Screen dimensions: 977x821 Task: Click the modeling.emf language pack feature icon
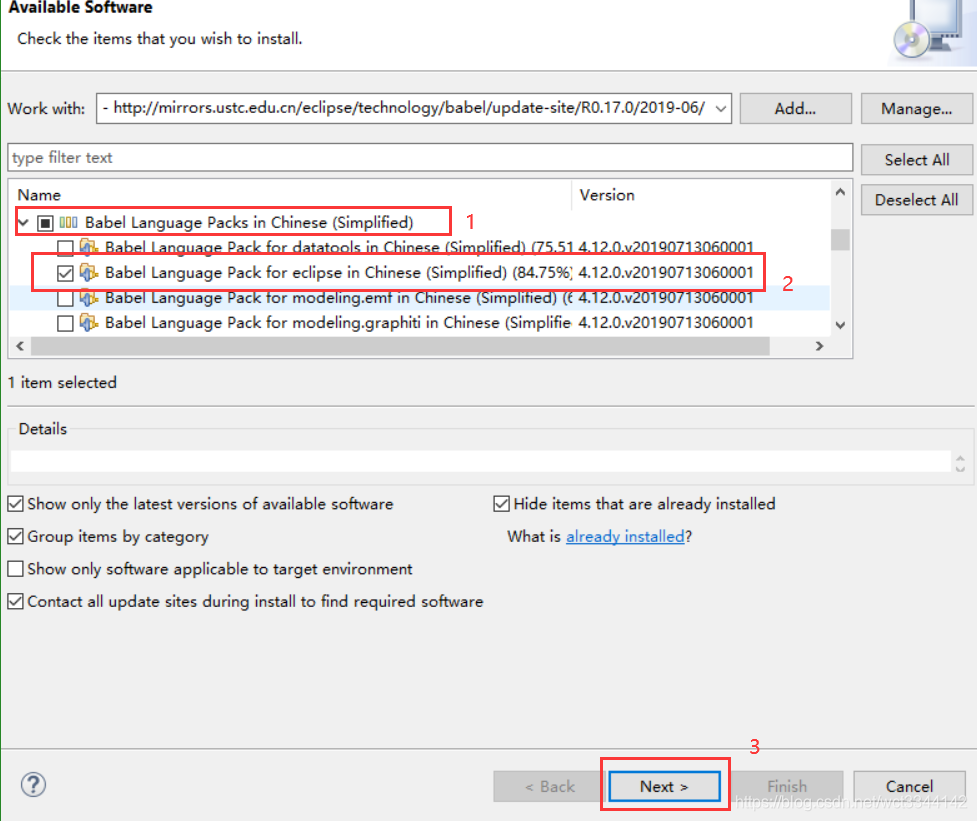[88, 298]
